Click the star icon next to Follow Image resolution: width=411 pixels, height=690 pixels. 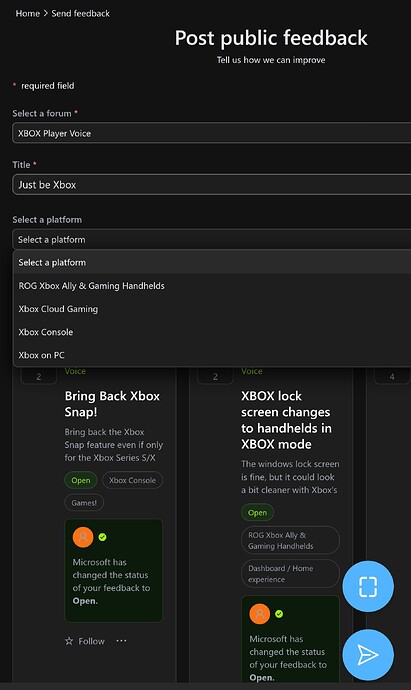[x=69, y=641]
